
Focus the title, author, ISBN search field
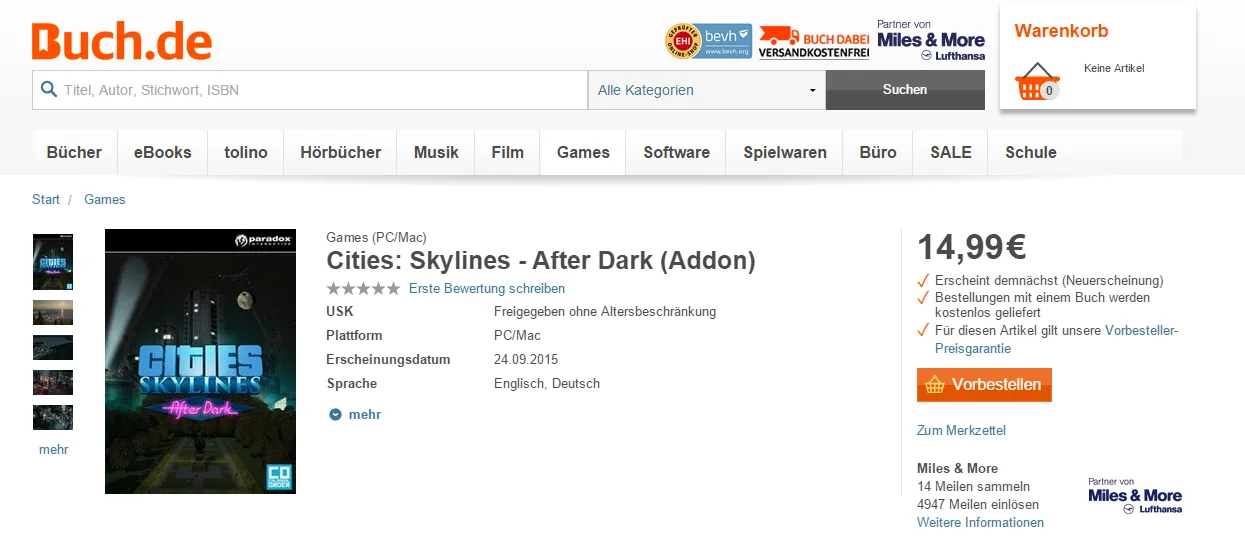[x=320, y=90]
